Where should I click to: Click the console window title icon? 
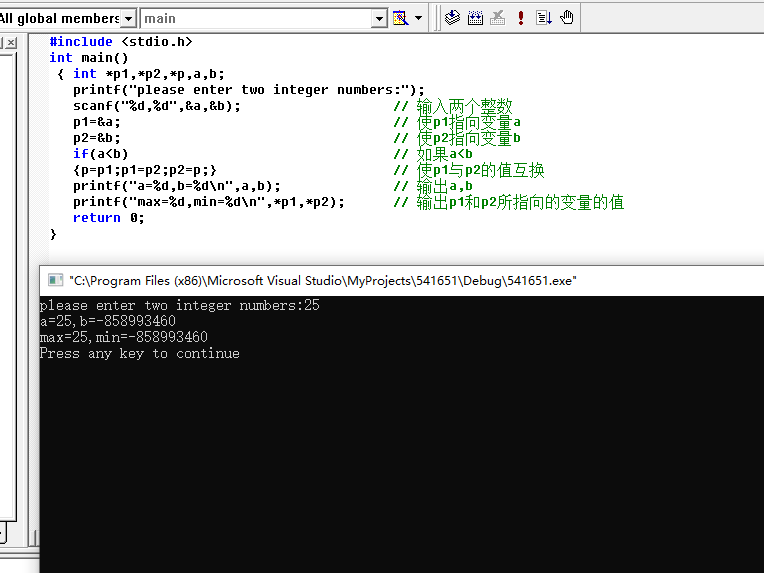56,280
